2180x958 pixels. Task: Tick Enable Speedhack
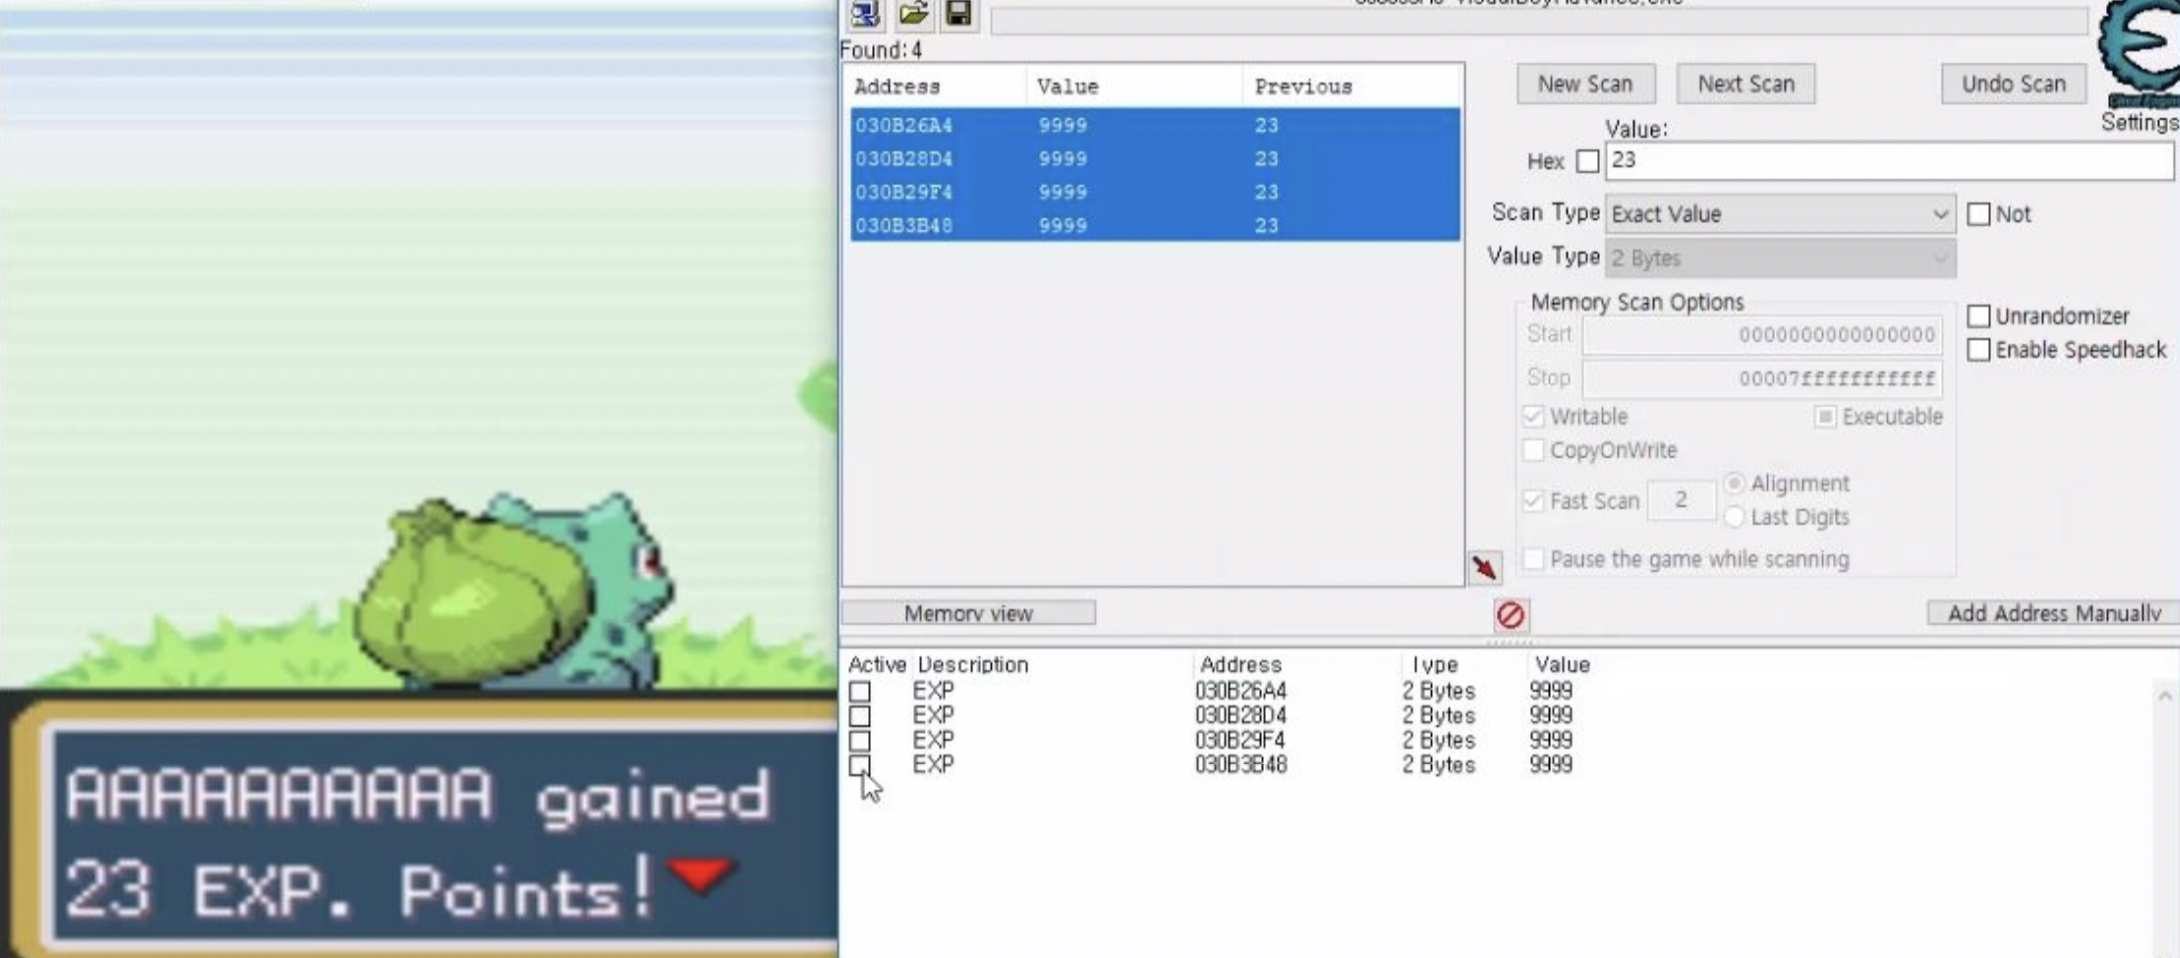(x=1978, y=350)
